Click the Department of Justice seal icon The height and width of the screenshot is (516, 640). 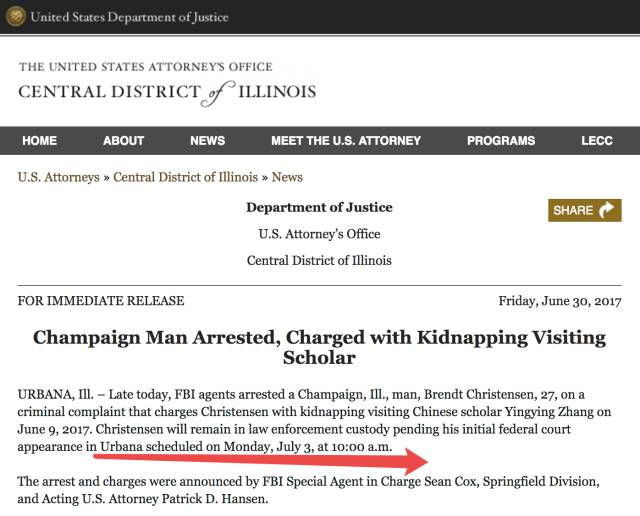[x=15, y=17]
